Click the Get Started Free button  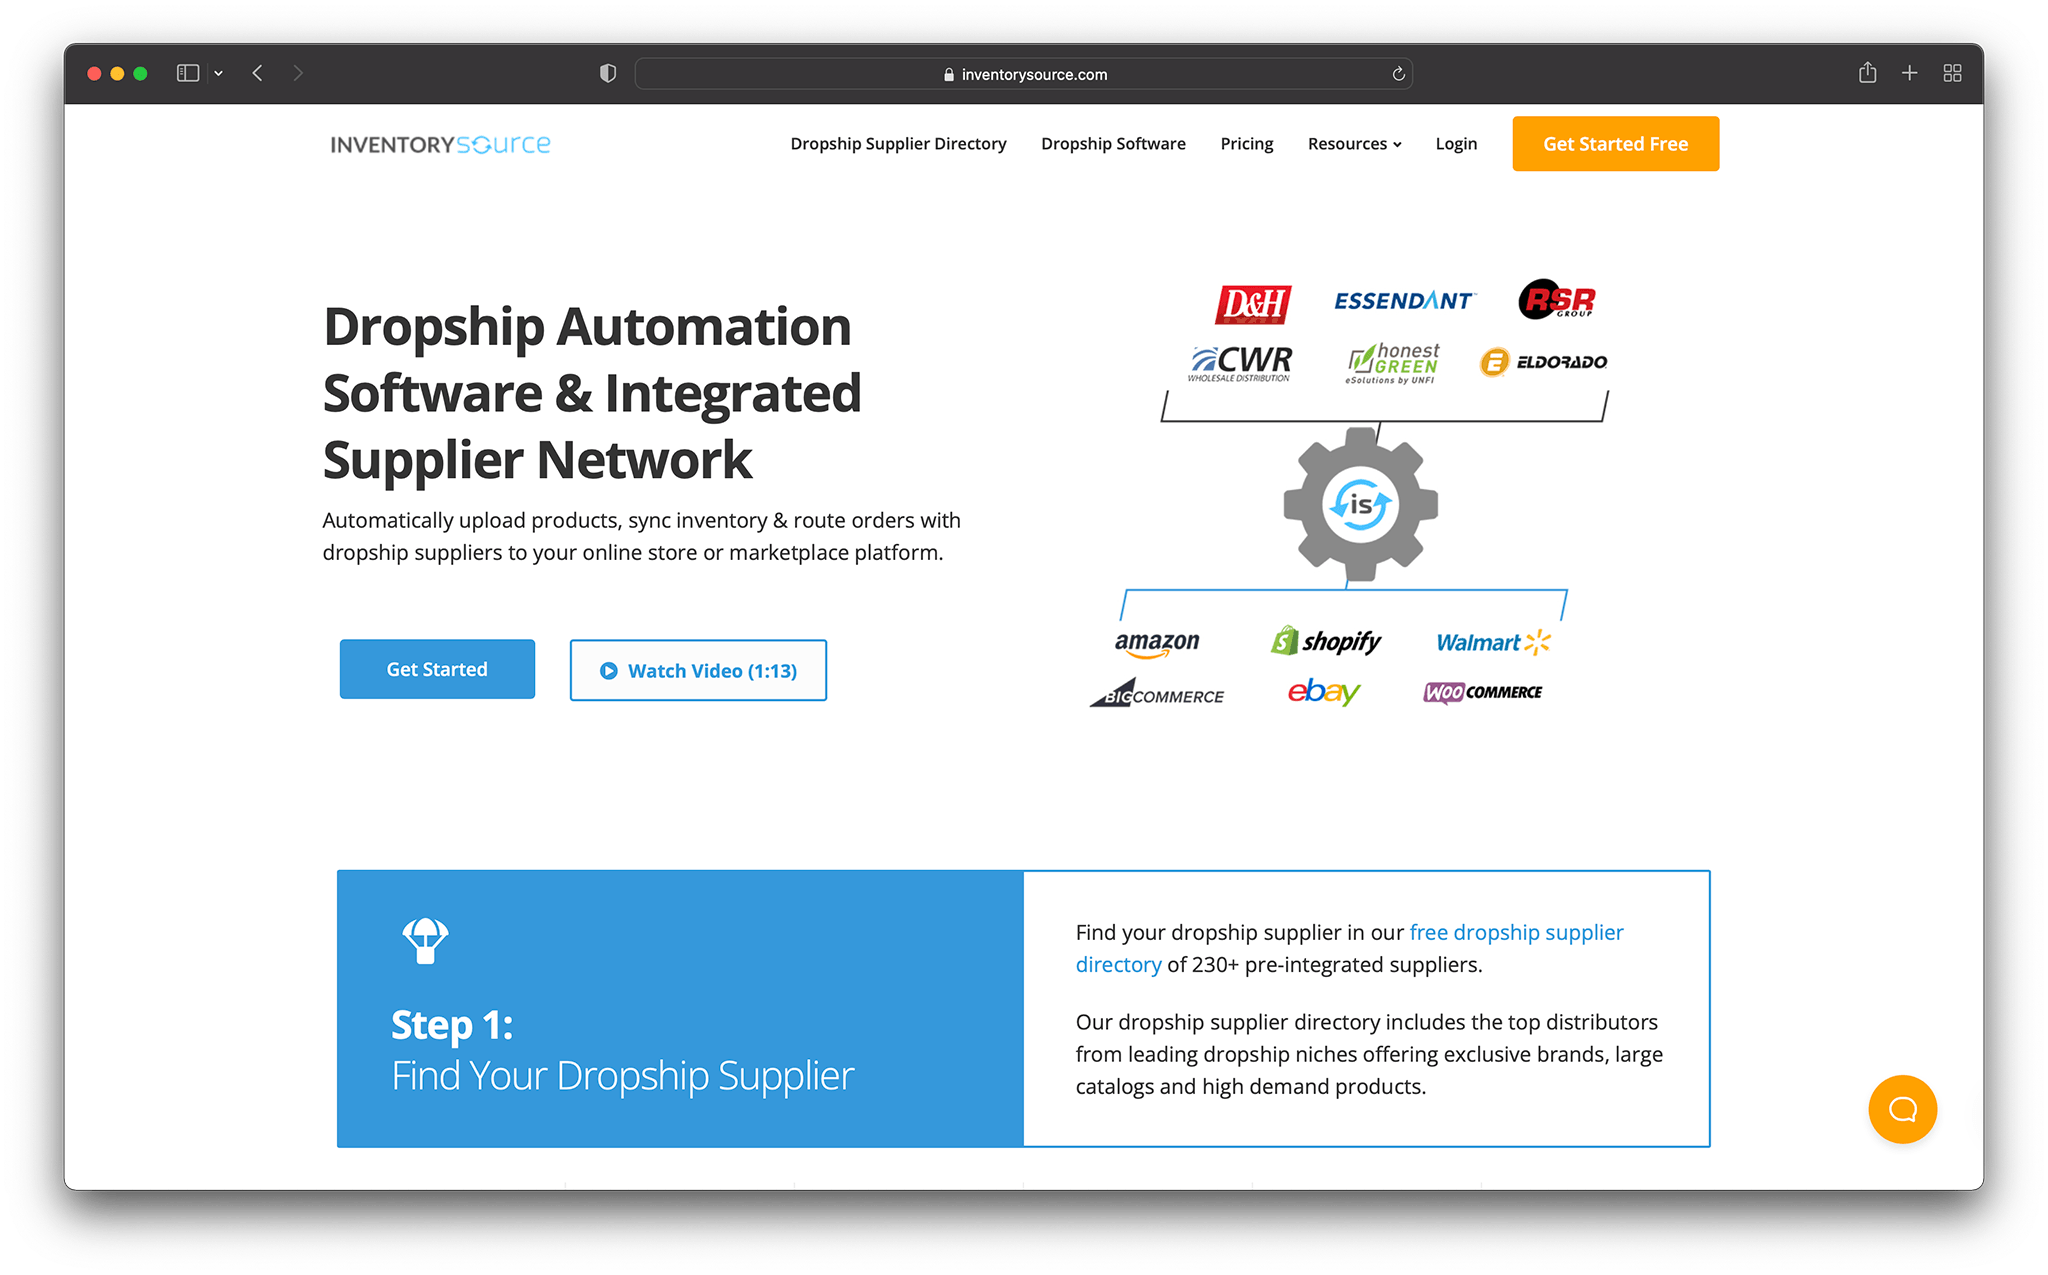(1615, 143)
